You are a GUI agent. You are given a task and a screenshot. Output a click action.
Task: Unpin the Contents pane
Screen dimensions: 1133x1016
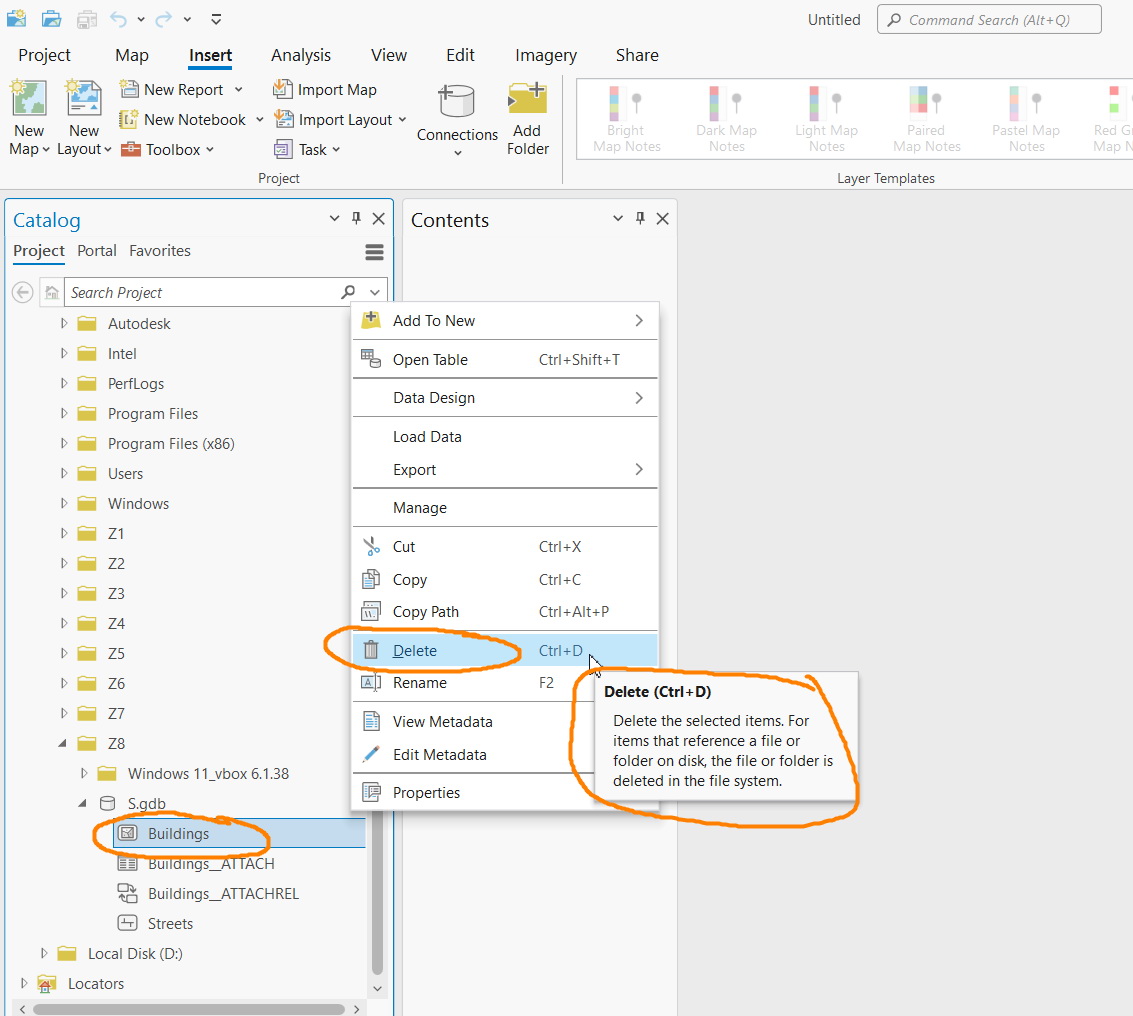(x=640, y=218)
